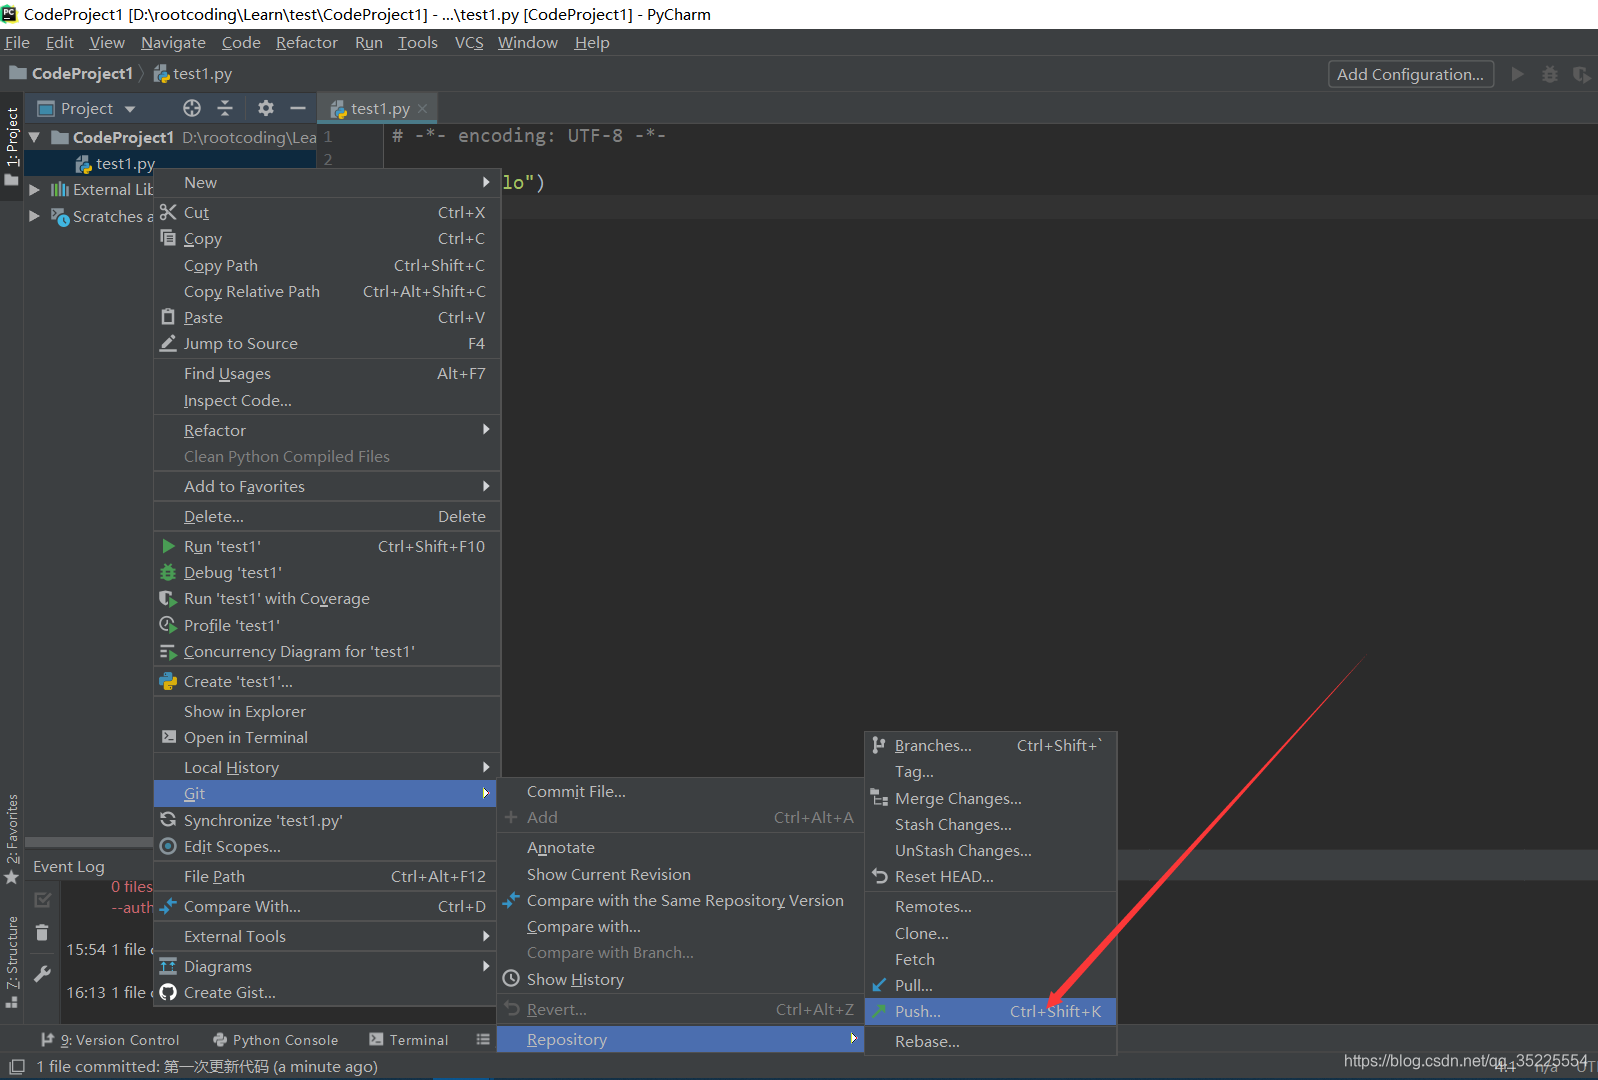This screenshot has height=1080, width=1598.
Task: Toggle the Terminal tool window
Action: pyautogui.click(x=409, y=1040)
